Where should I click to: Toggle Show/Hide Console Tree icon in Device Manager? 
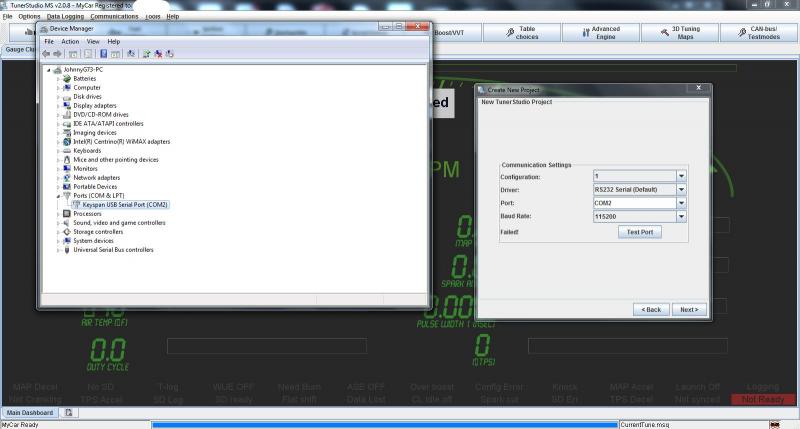coord(73,54)
